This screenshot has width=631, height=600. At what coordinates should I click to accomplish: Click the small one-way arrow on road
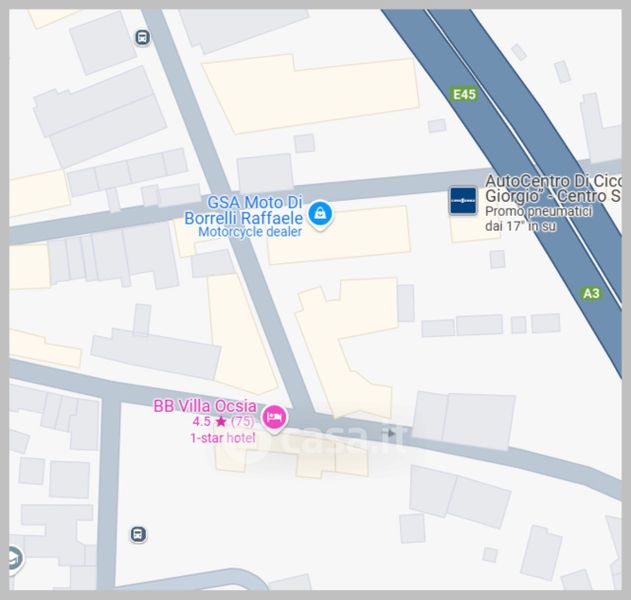point(391,433)
